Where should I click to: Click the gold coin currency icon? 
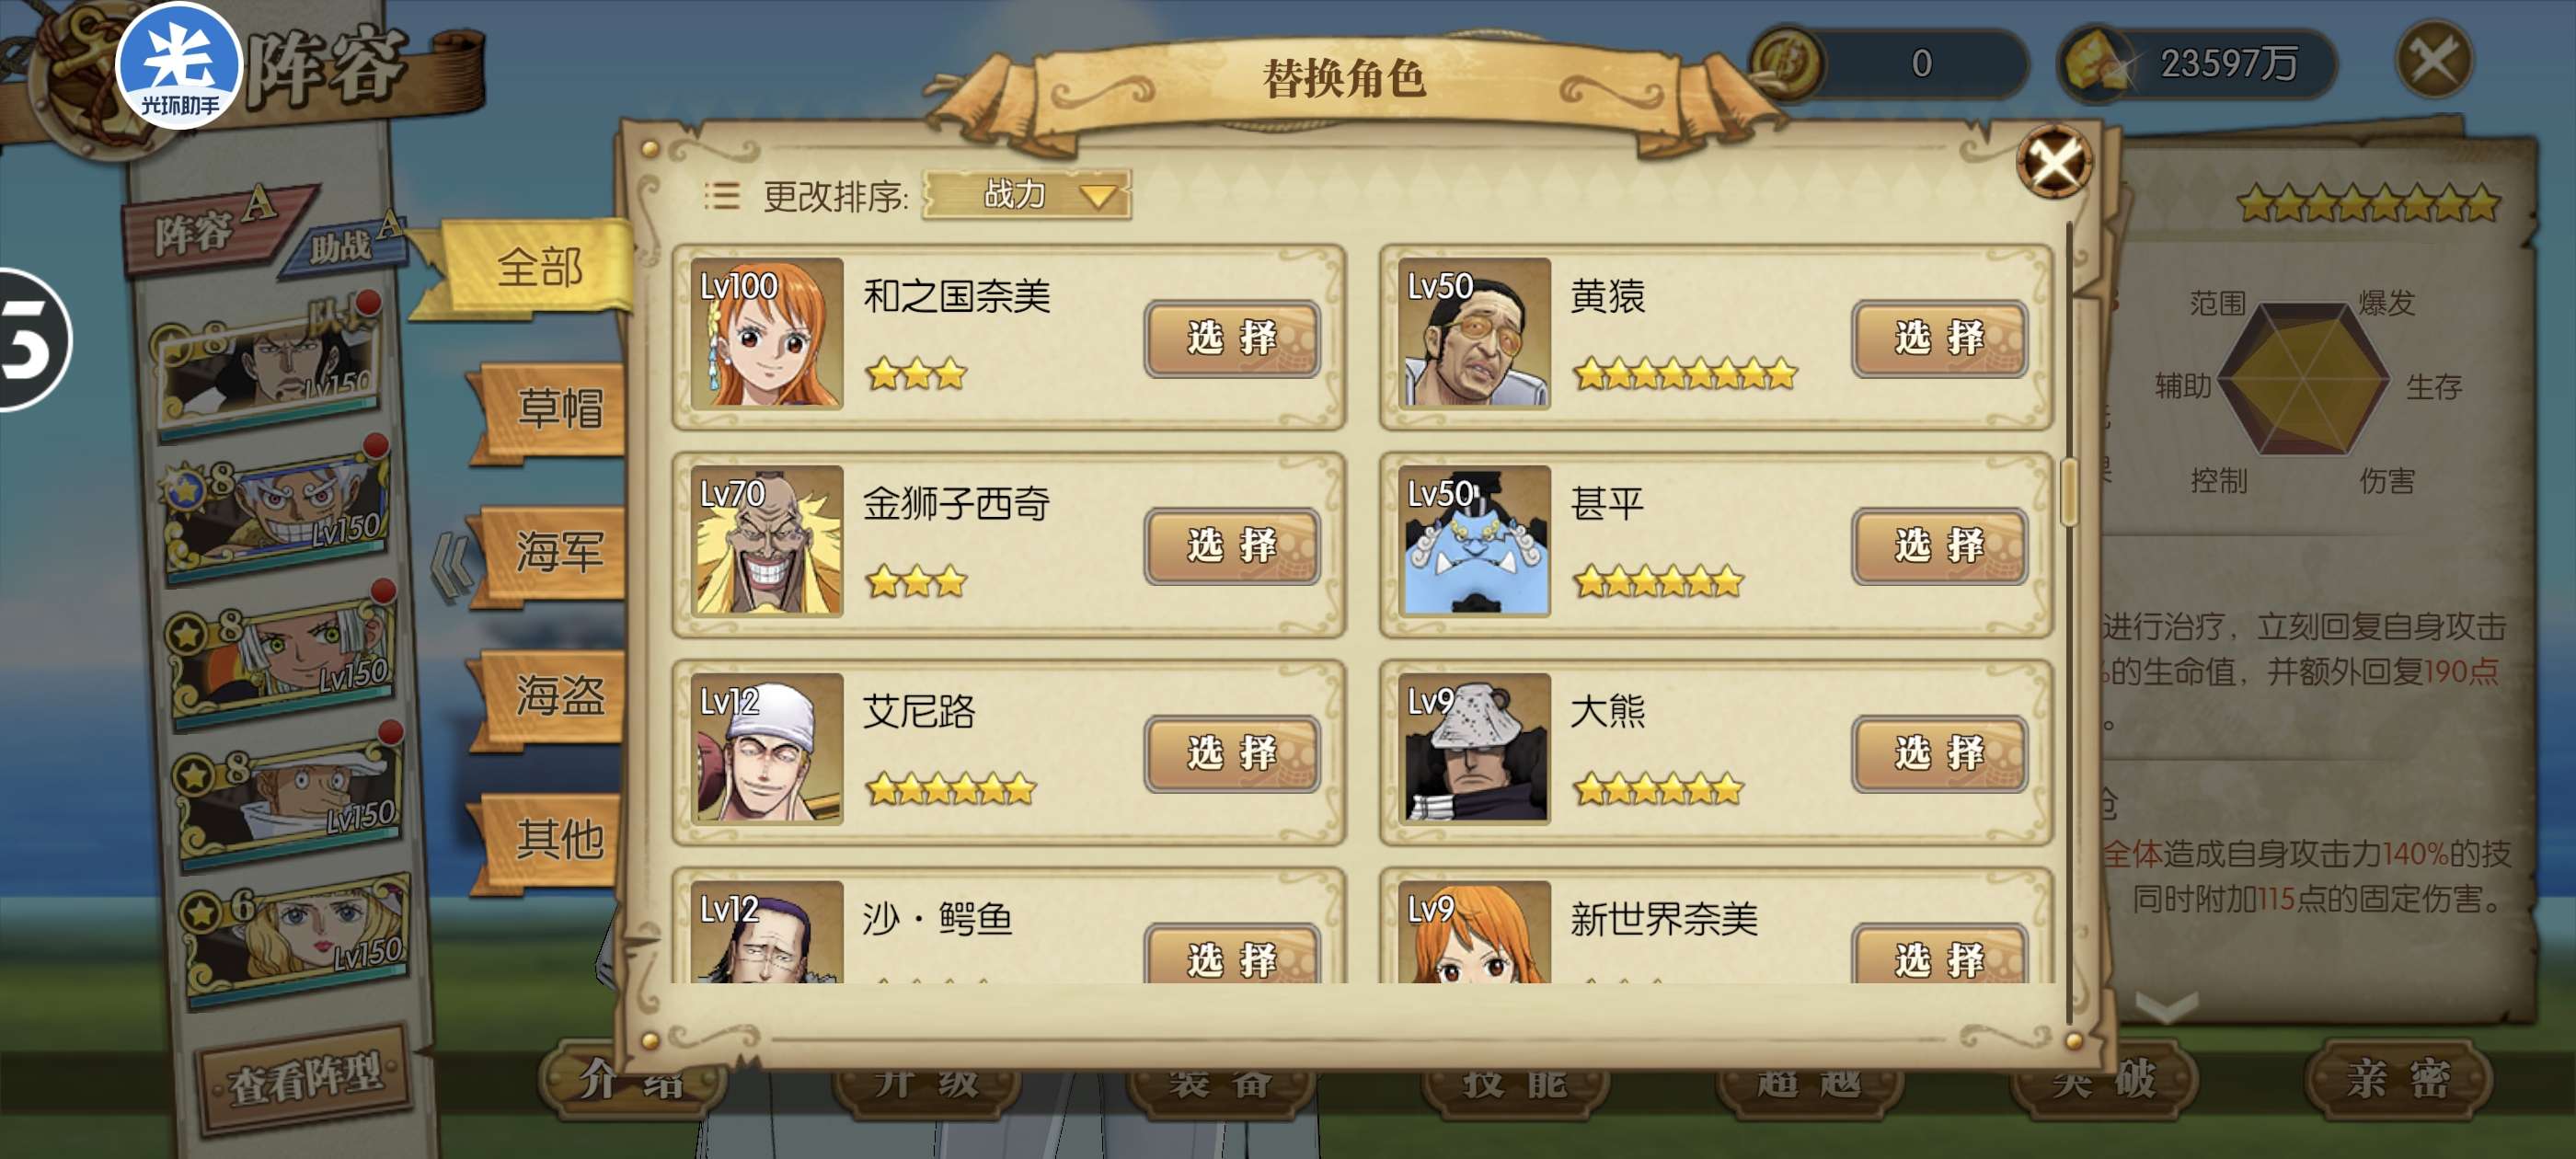[1787, 63]
